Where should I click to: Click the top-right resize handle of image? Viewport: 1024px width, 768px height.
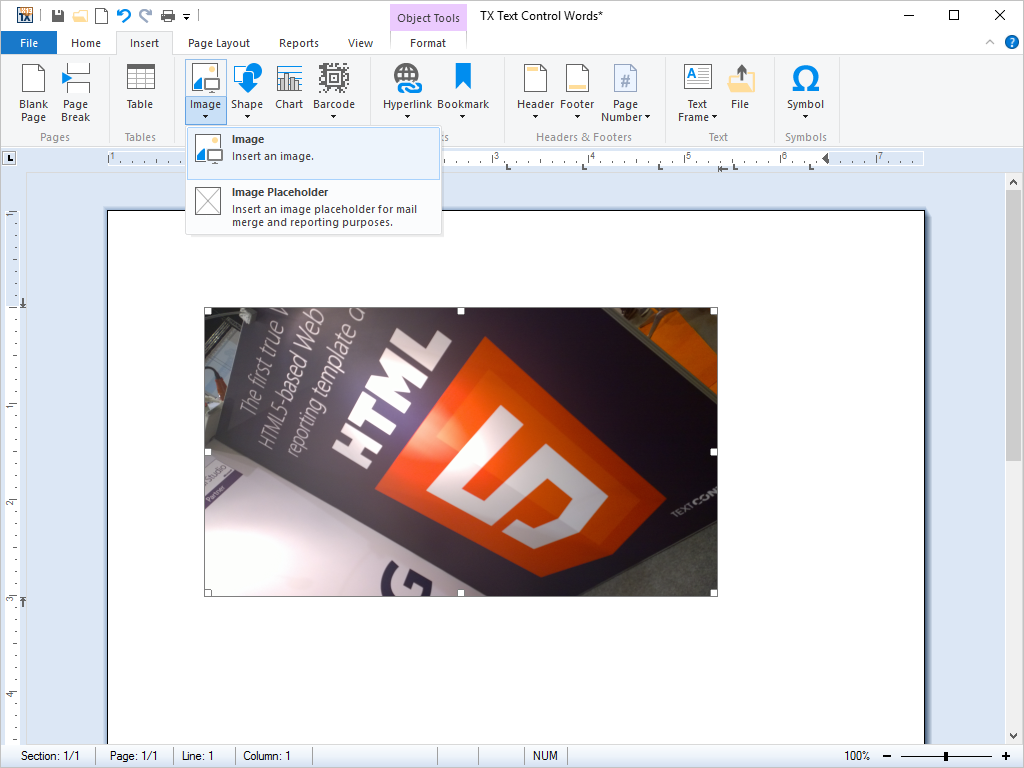(714, 311)
